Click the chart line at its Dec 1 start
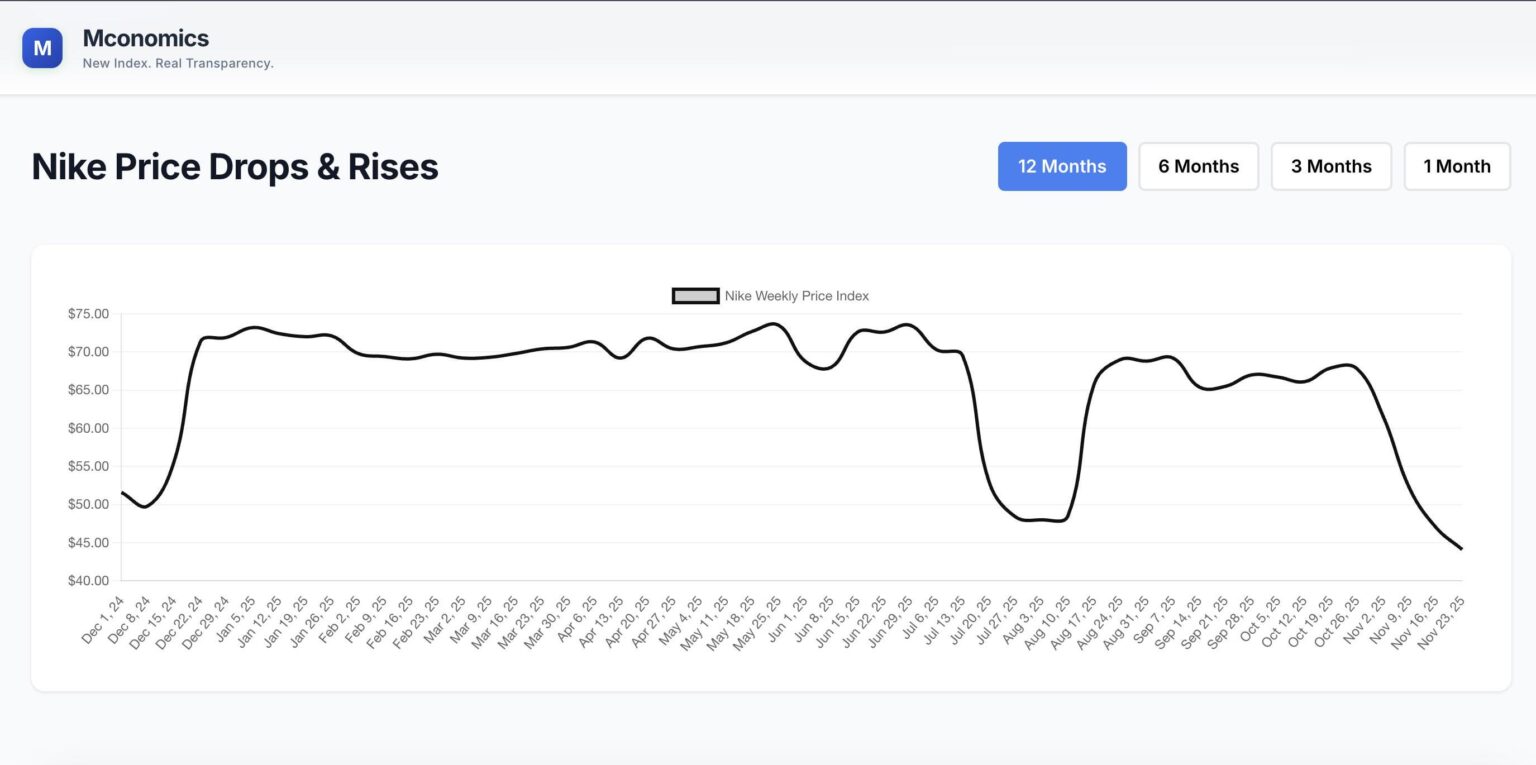 click(x=121, y=493)
